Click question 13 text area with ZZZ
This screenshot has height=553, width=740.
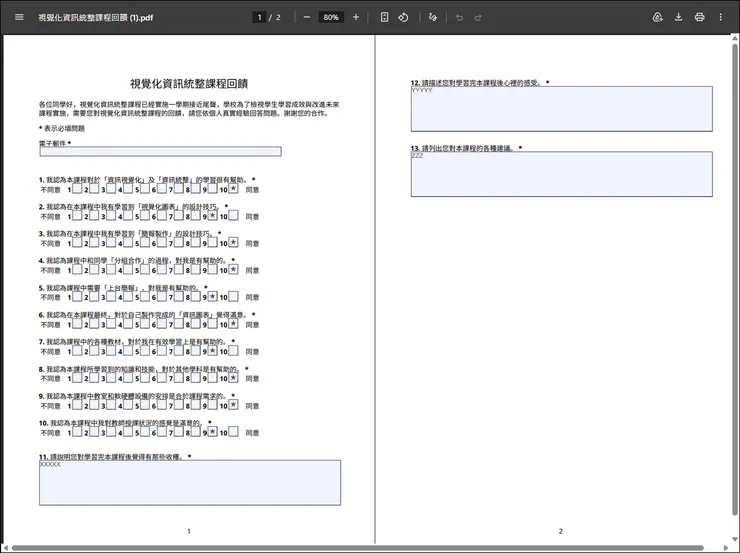562,174
